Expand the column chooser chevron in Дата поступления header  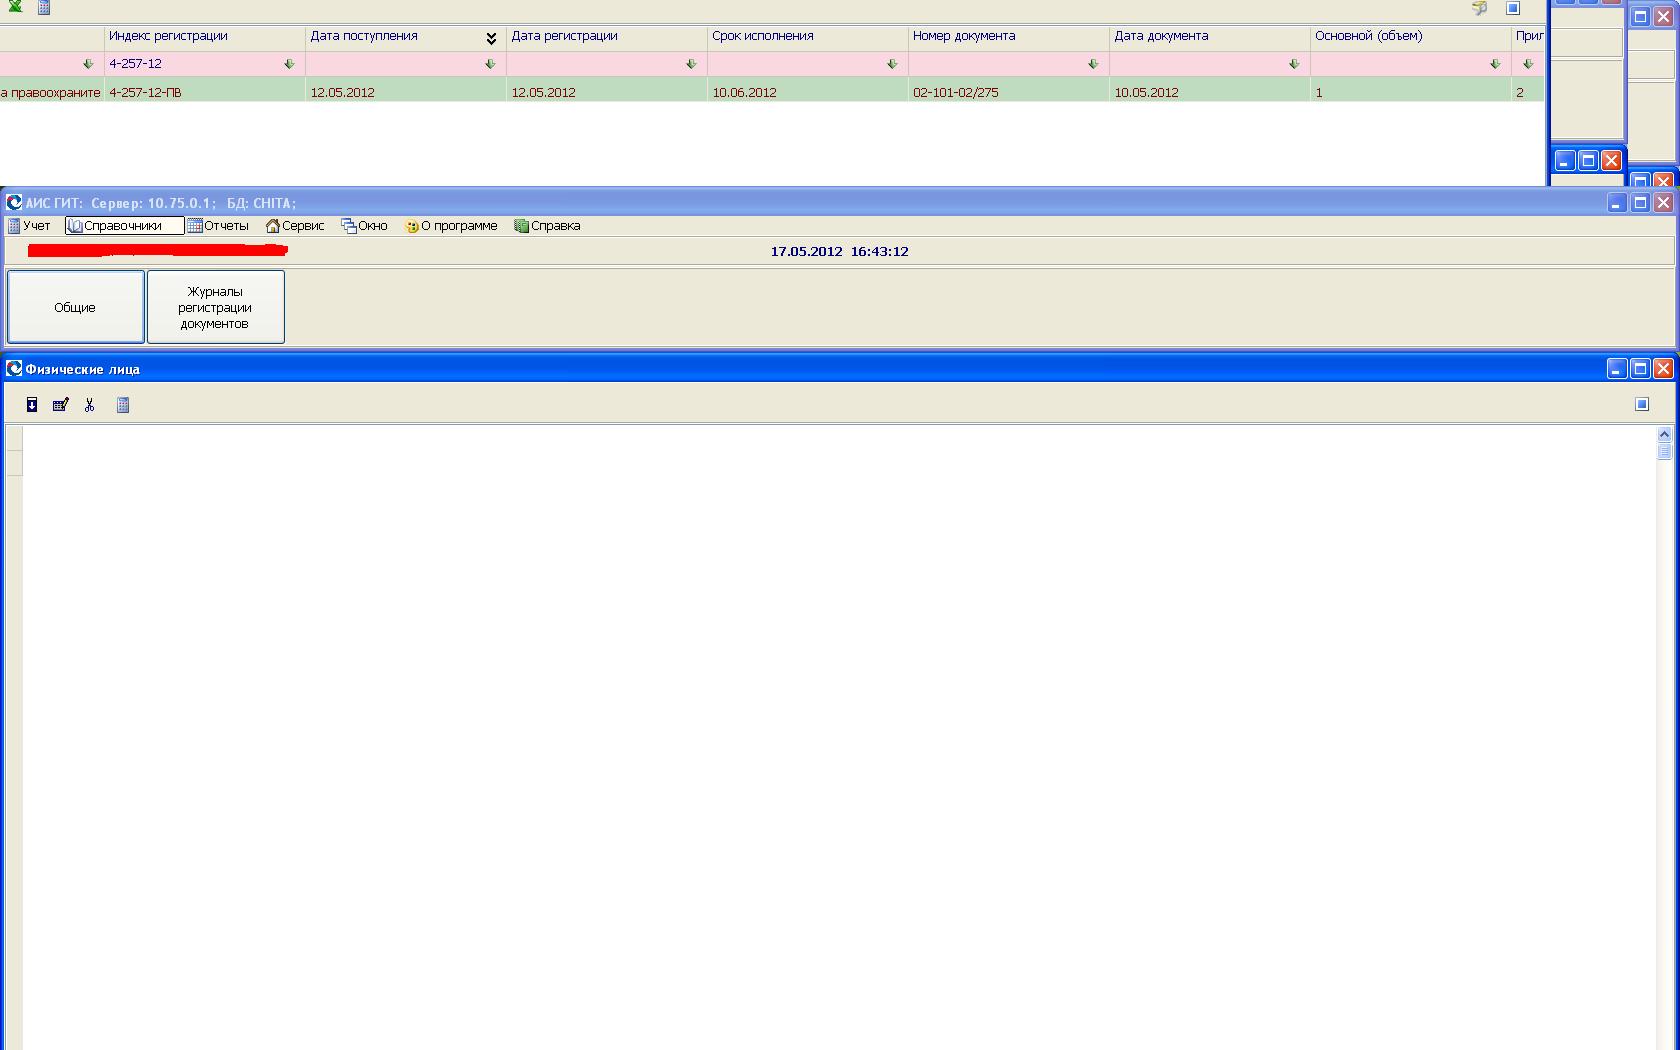[x=491, y=39]
